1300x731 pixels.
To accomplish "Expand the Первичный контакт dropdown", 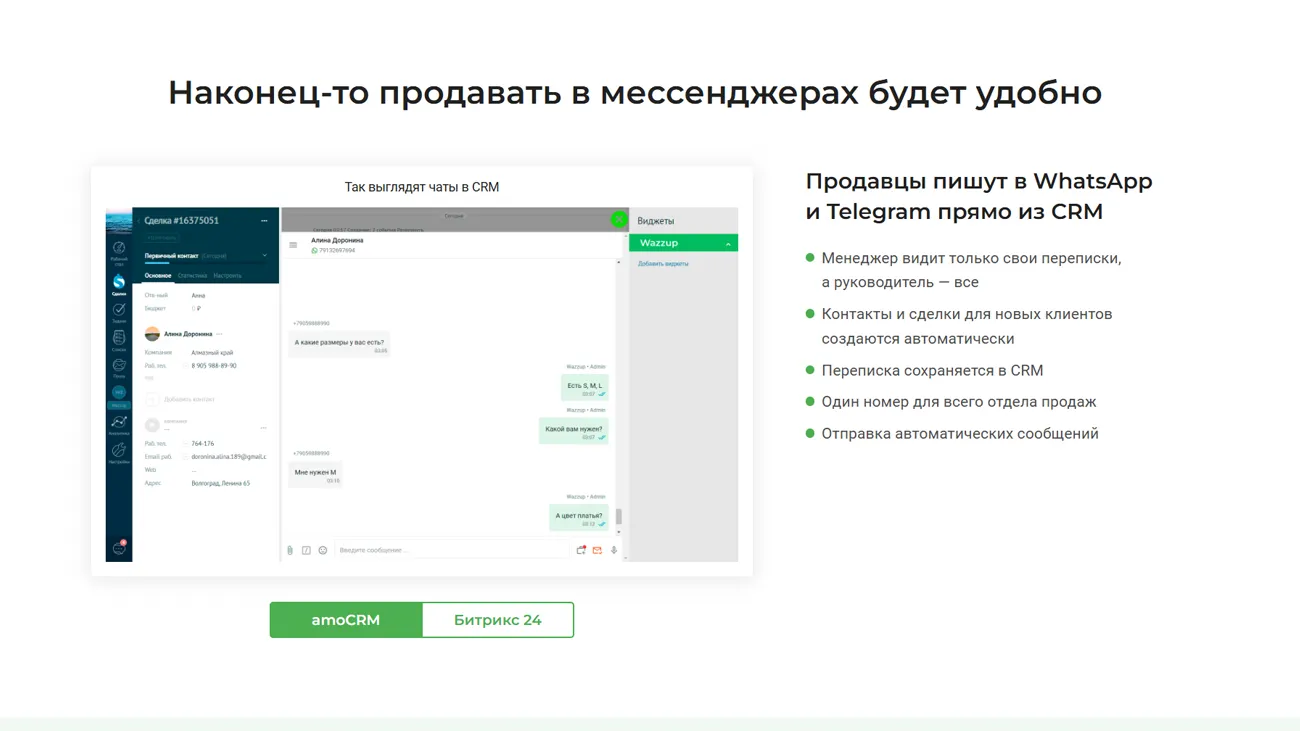I will tap(264, 256).
